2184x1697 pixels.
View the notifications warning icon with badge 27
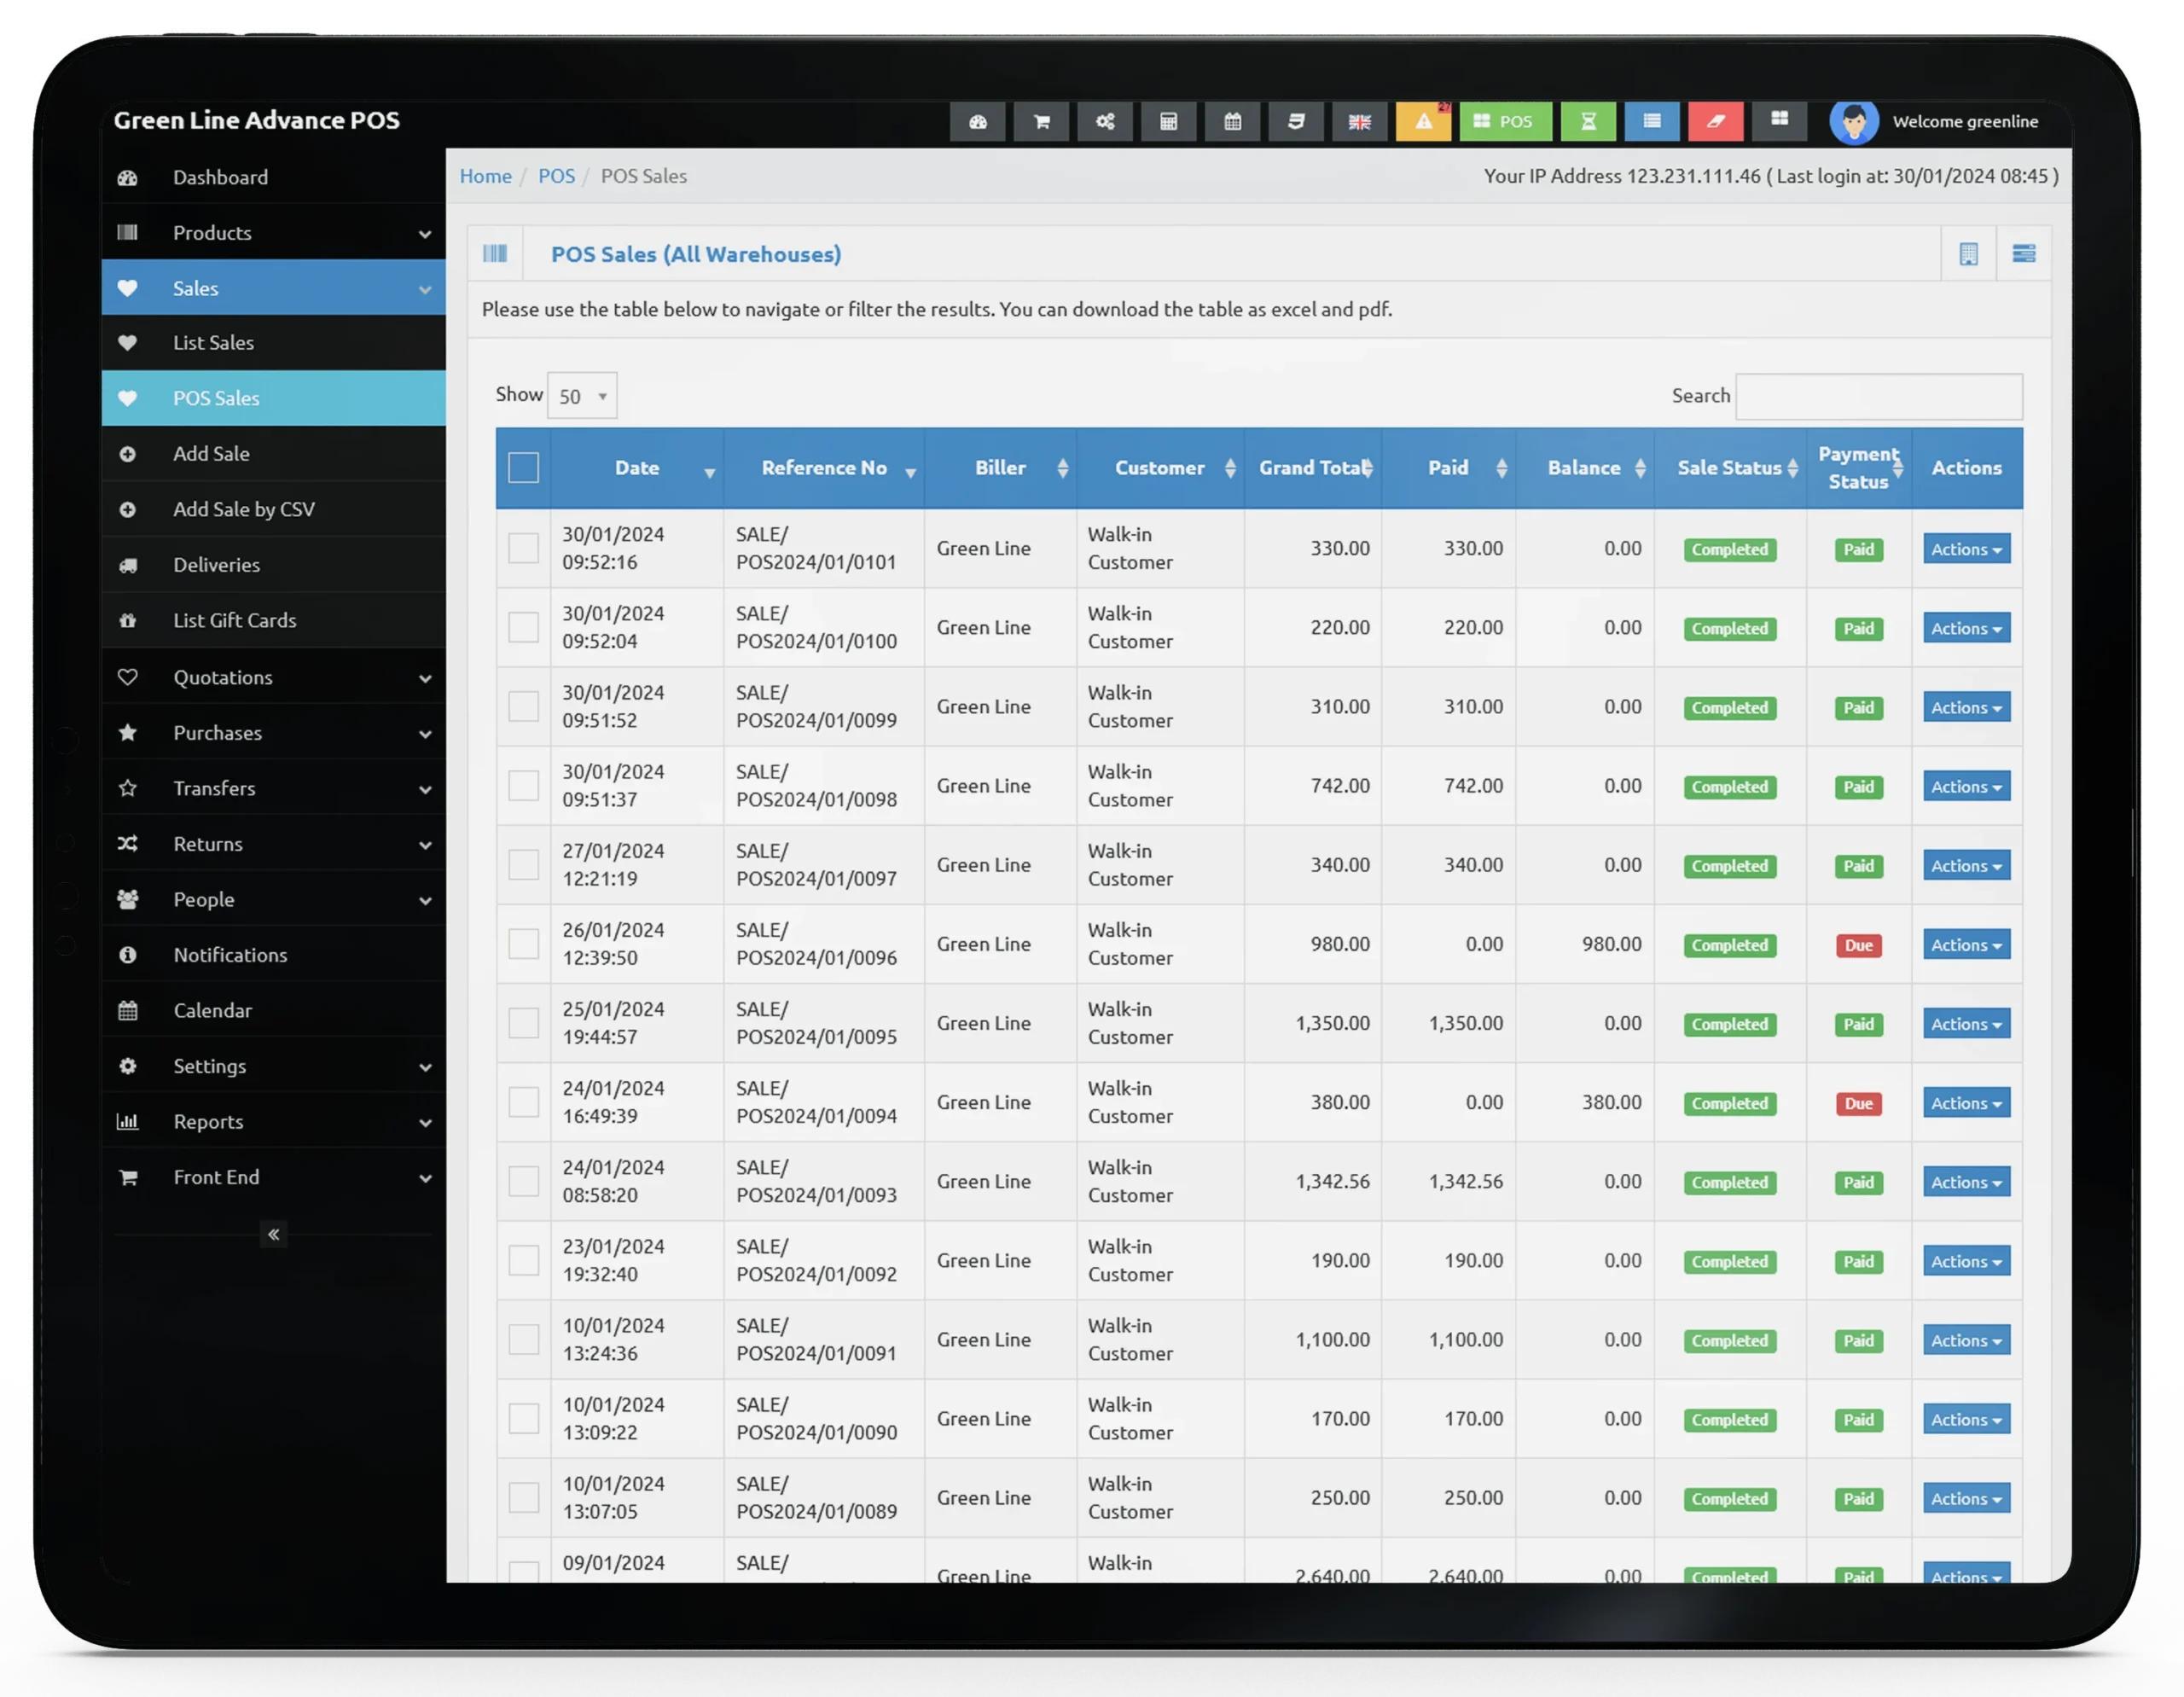[1423, 121]
